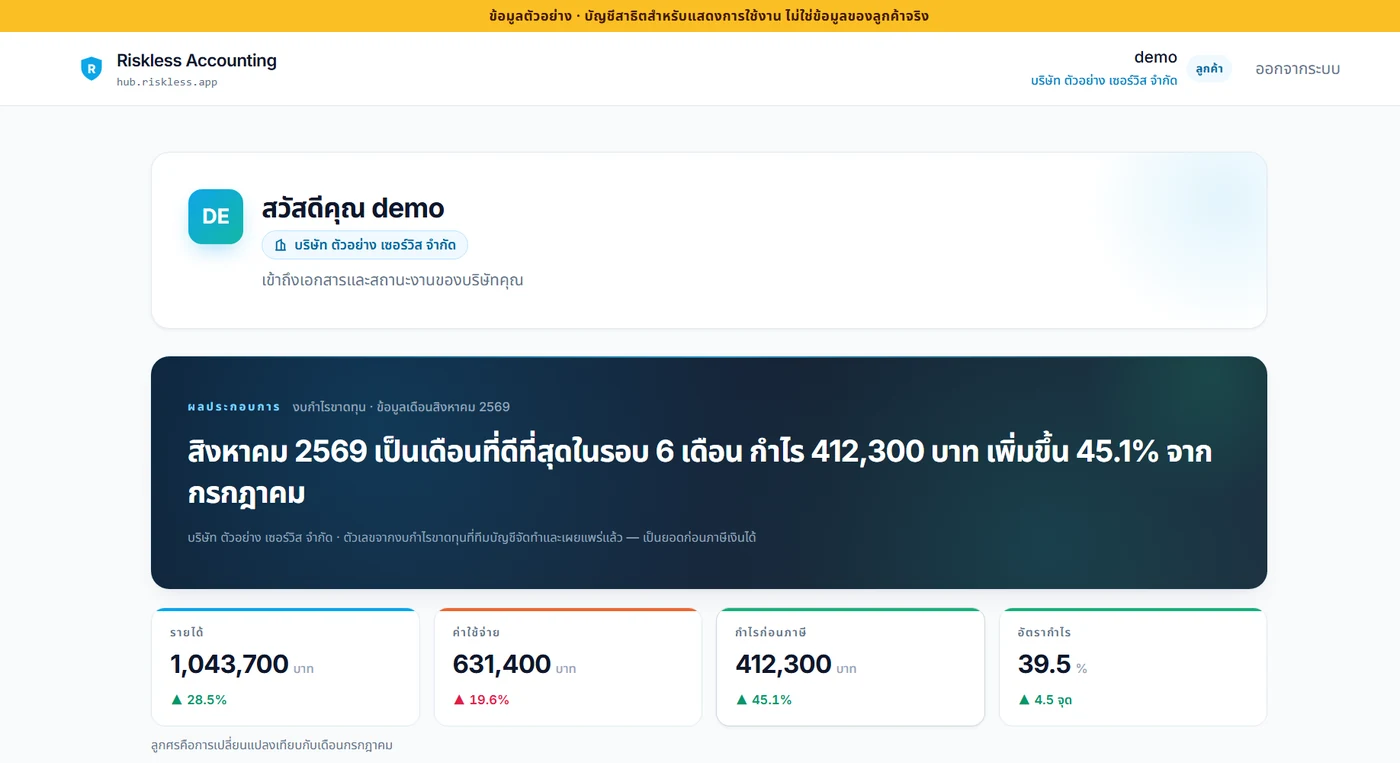
Task: Click the เข้าถึงเอกสารและสถานะงานของบริษัทคุณ subtitle
Action: (393, 280)
